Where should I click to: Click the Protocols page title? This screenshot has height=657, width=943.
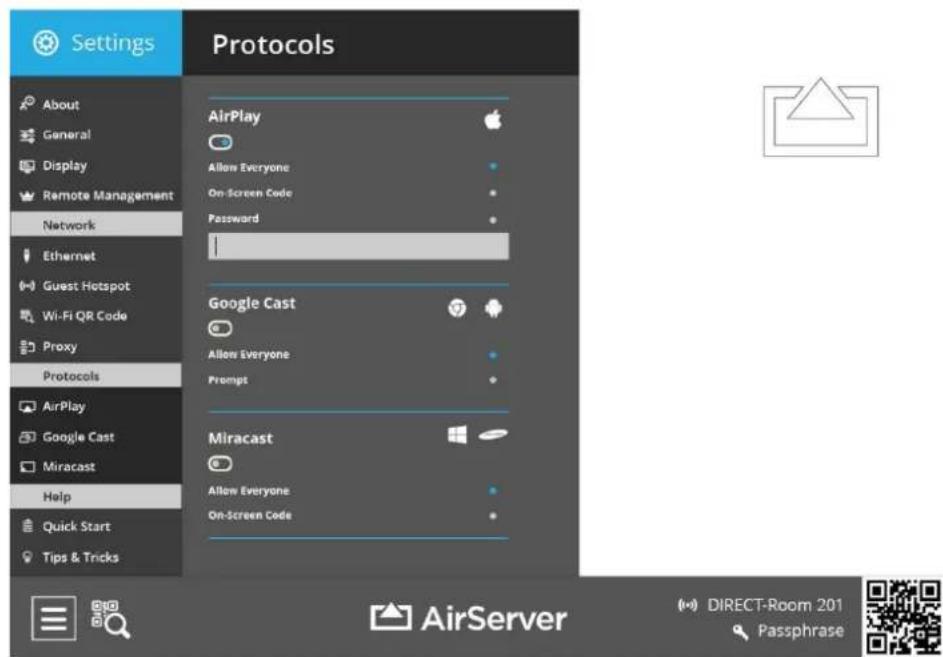[273, 45]
